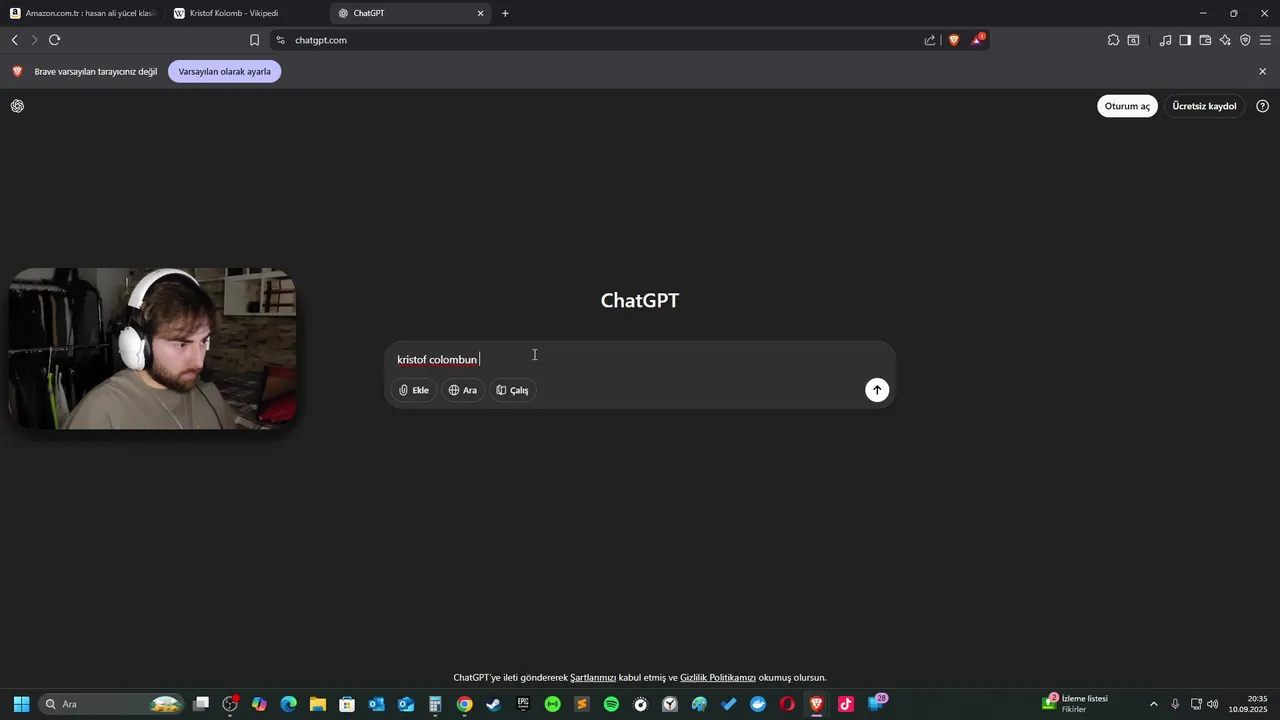Open the Gizlilik Politikamızı privacy link
Image resolution: width=1280 pixels, height=720 pixels.
pyautogui.click(x=718, y=677)
